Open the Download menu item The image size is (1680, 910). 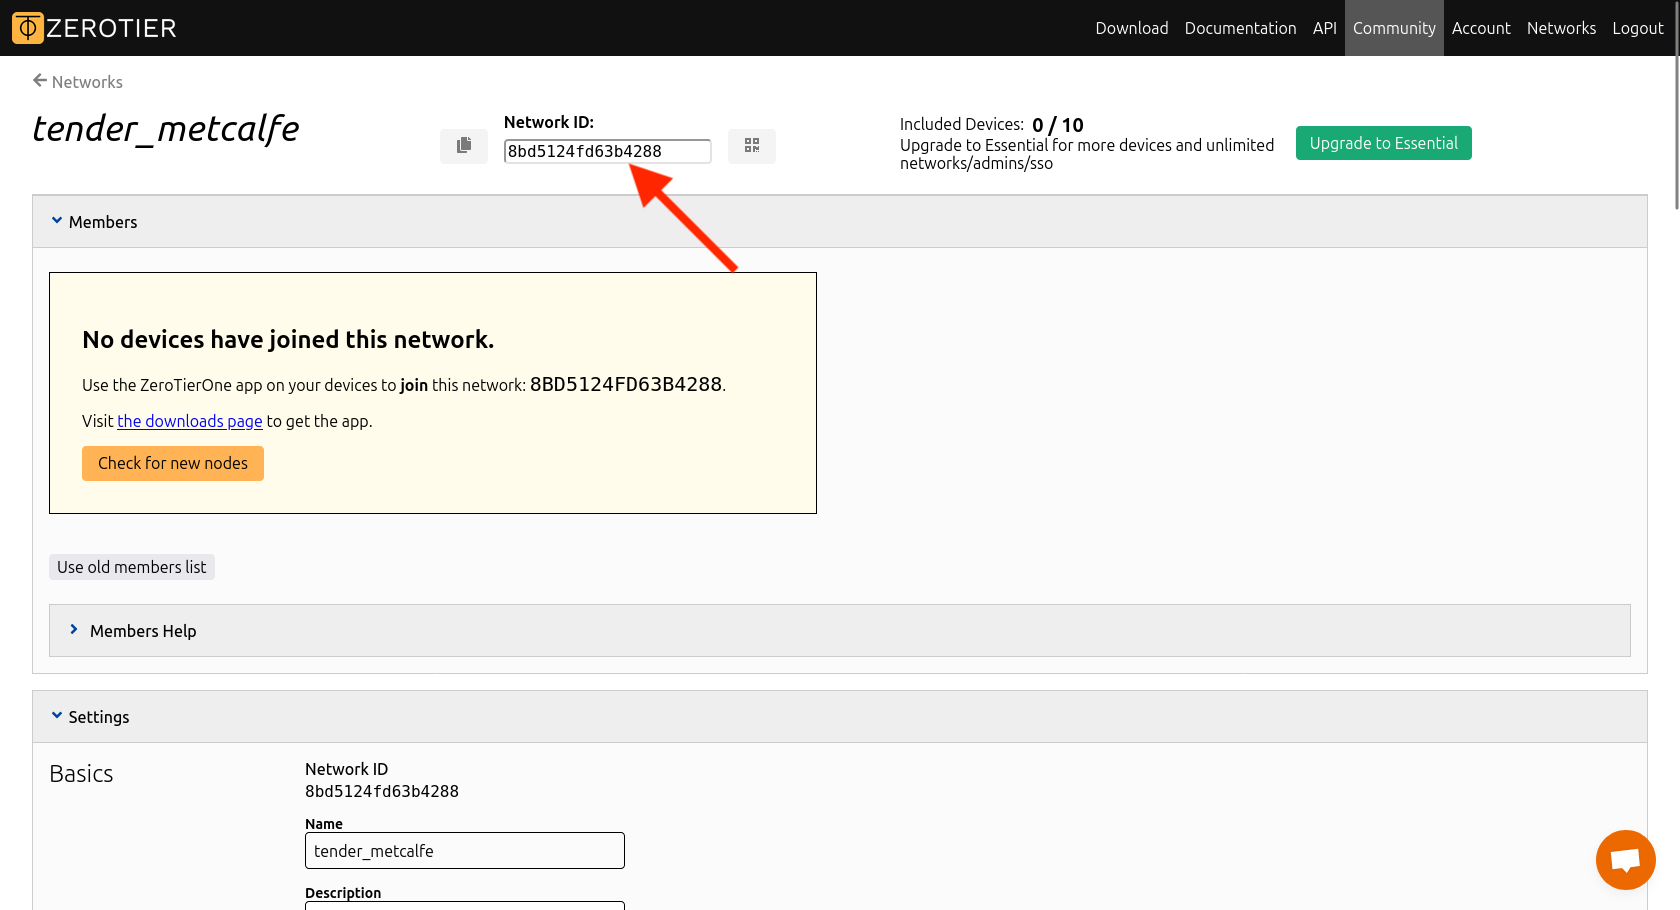pyautogui.click(x=1131, y=28)
